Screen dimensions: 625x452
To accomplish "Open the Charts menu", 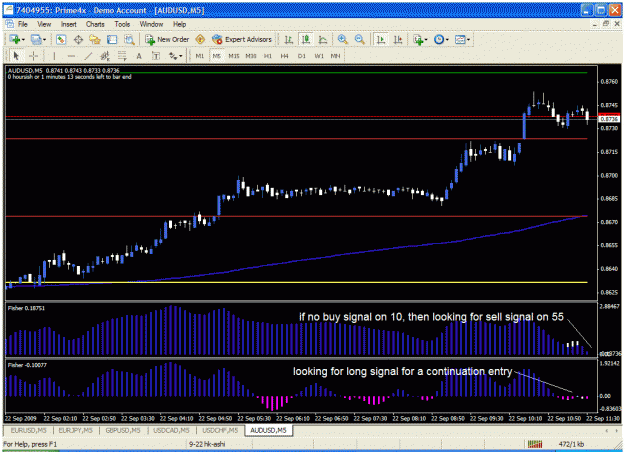I will (x=95, y=24).
